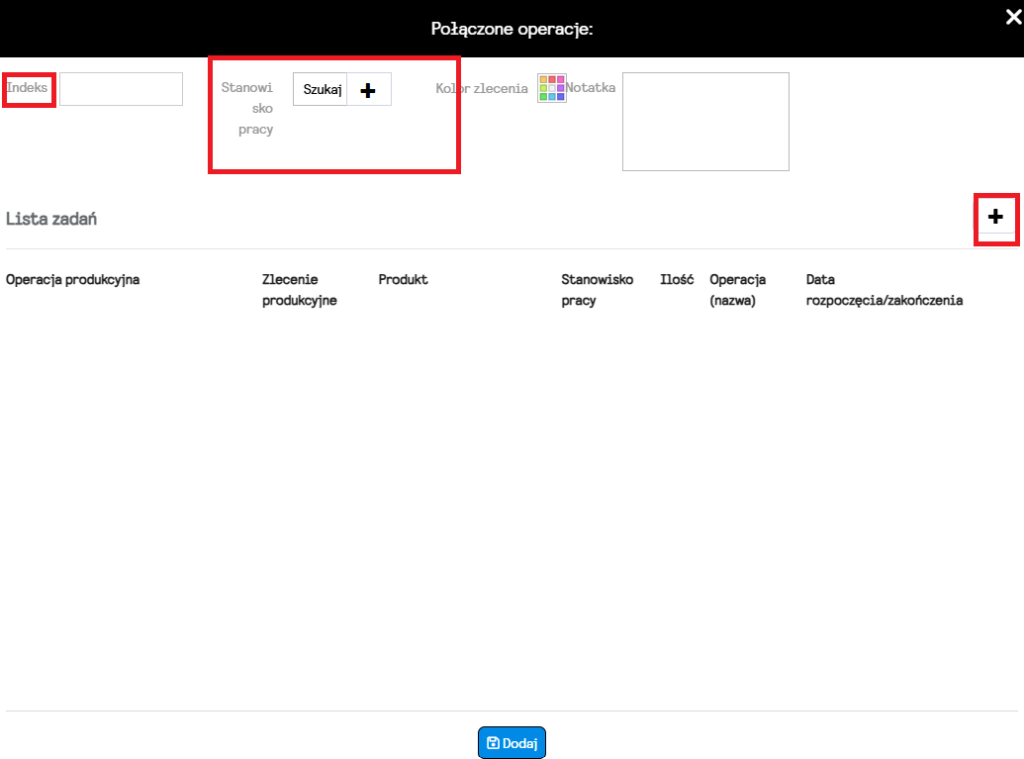Select the Operacja produkcyjna column header
The height and width of the screenshot is (759, 1024).
[x=73, y=280]
